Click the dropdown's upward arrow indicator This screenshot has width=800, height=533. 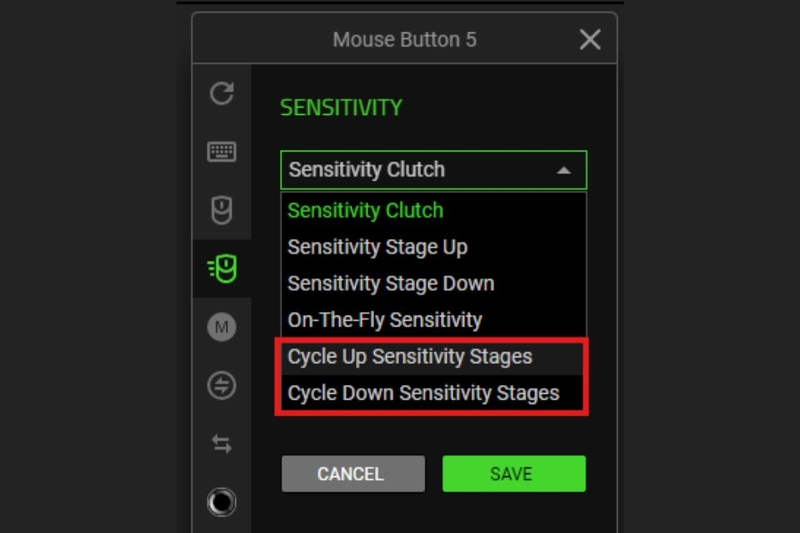click(x=564, y=170)
